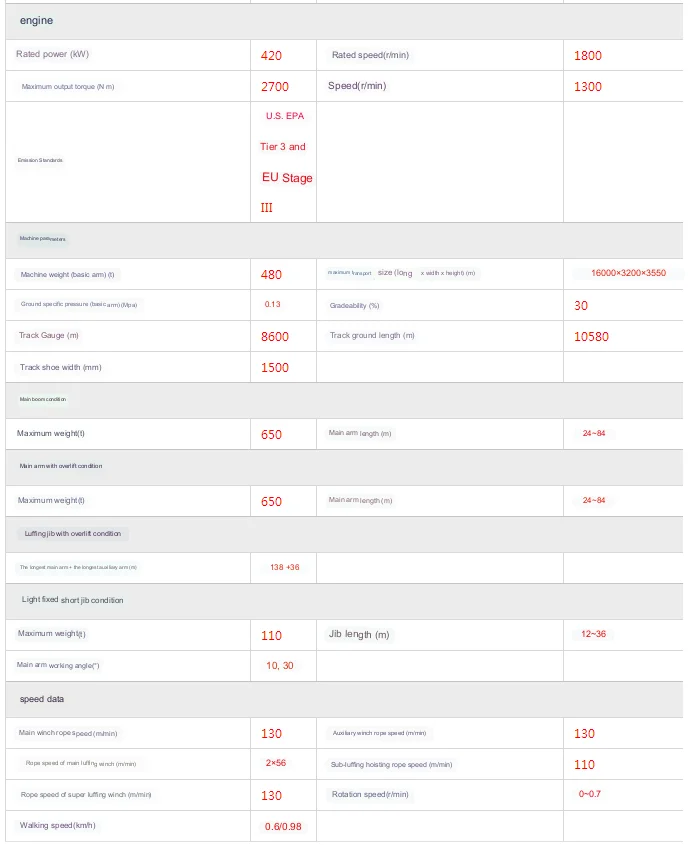Click the Gradeability label
The width and height of the screenshot is (692, 849).
(354, 305)
